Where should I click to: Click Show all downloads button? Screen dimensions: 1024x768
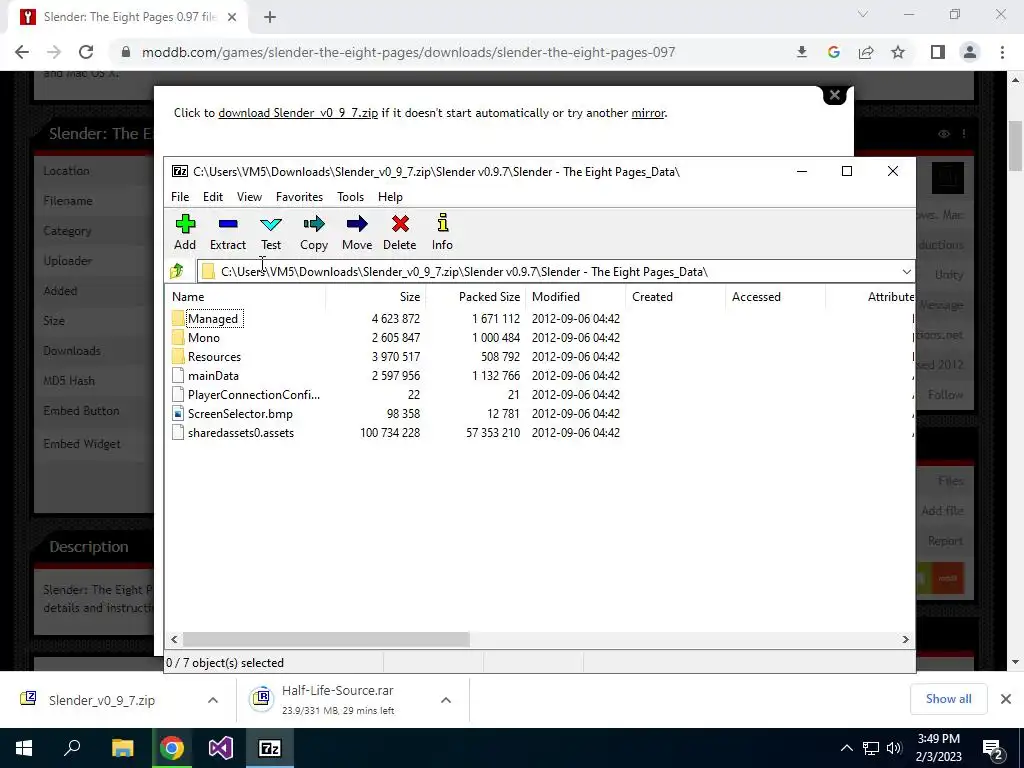tap(948, 699)
